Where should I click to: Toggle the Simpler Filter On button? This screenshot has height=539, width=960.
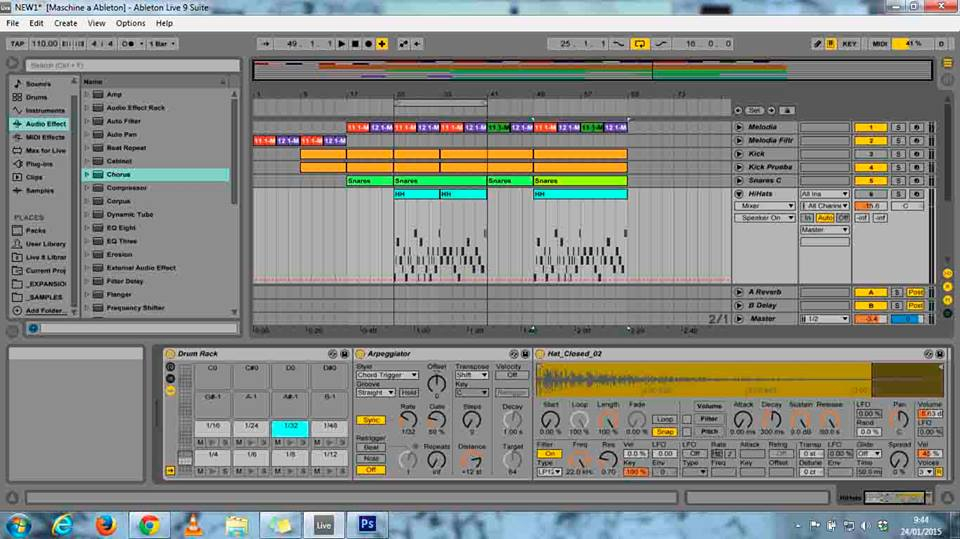click(549, 454)
